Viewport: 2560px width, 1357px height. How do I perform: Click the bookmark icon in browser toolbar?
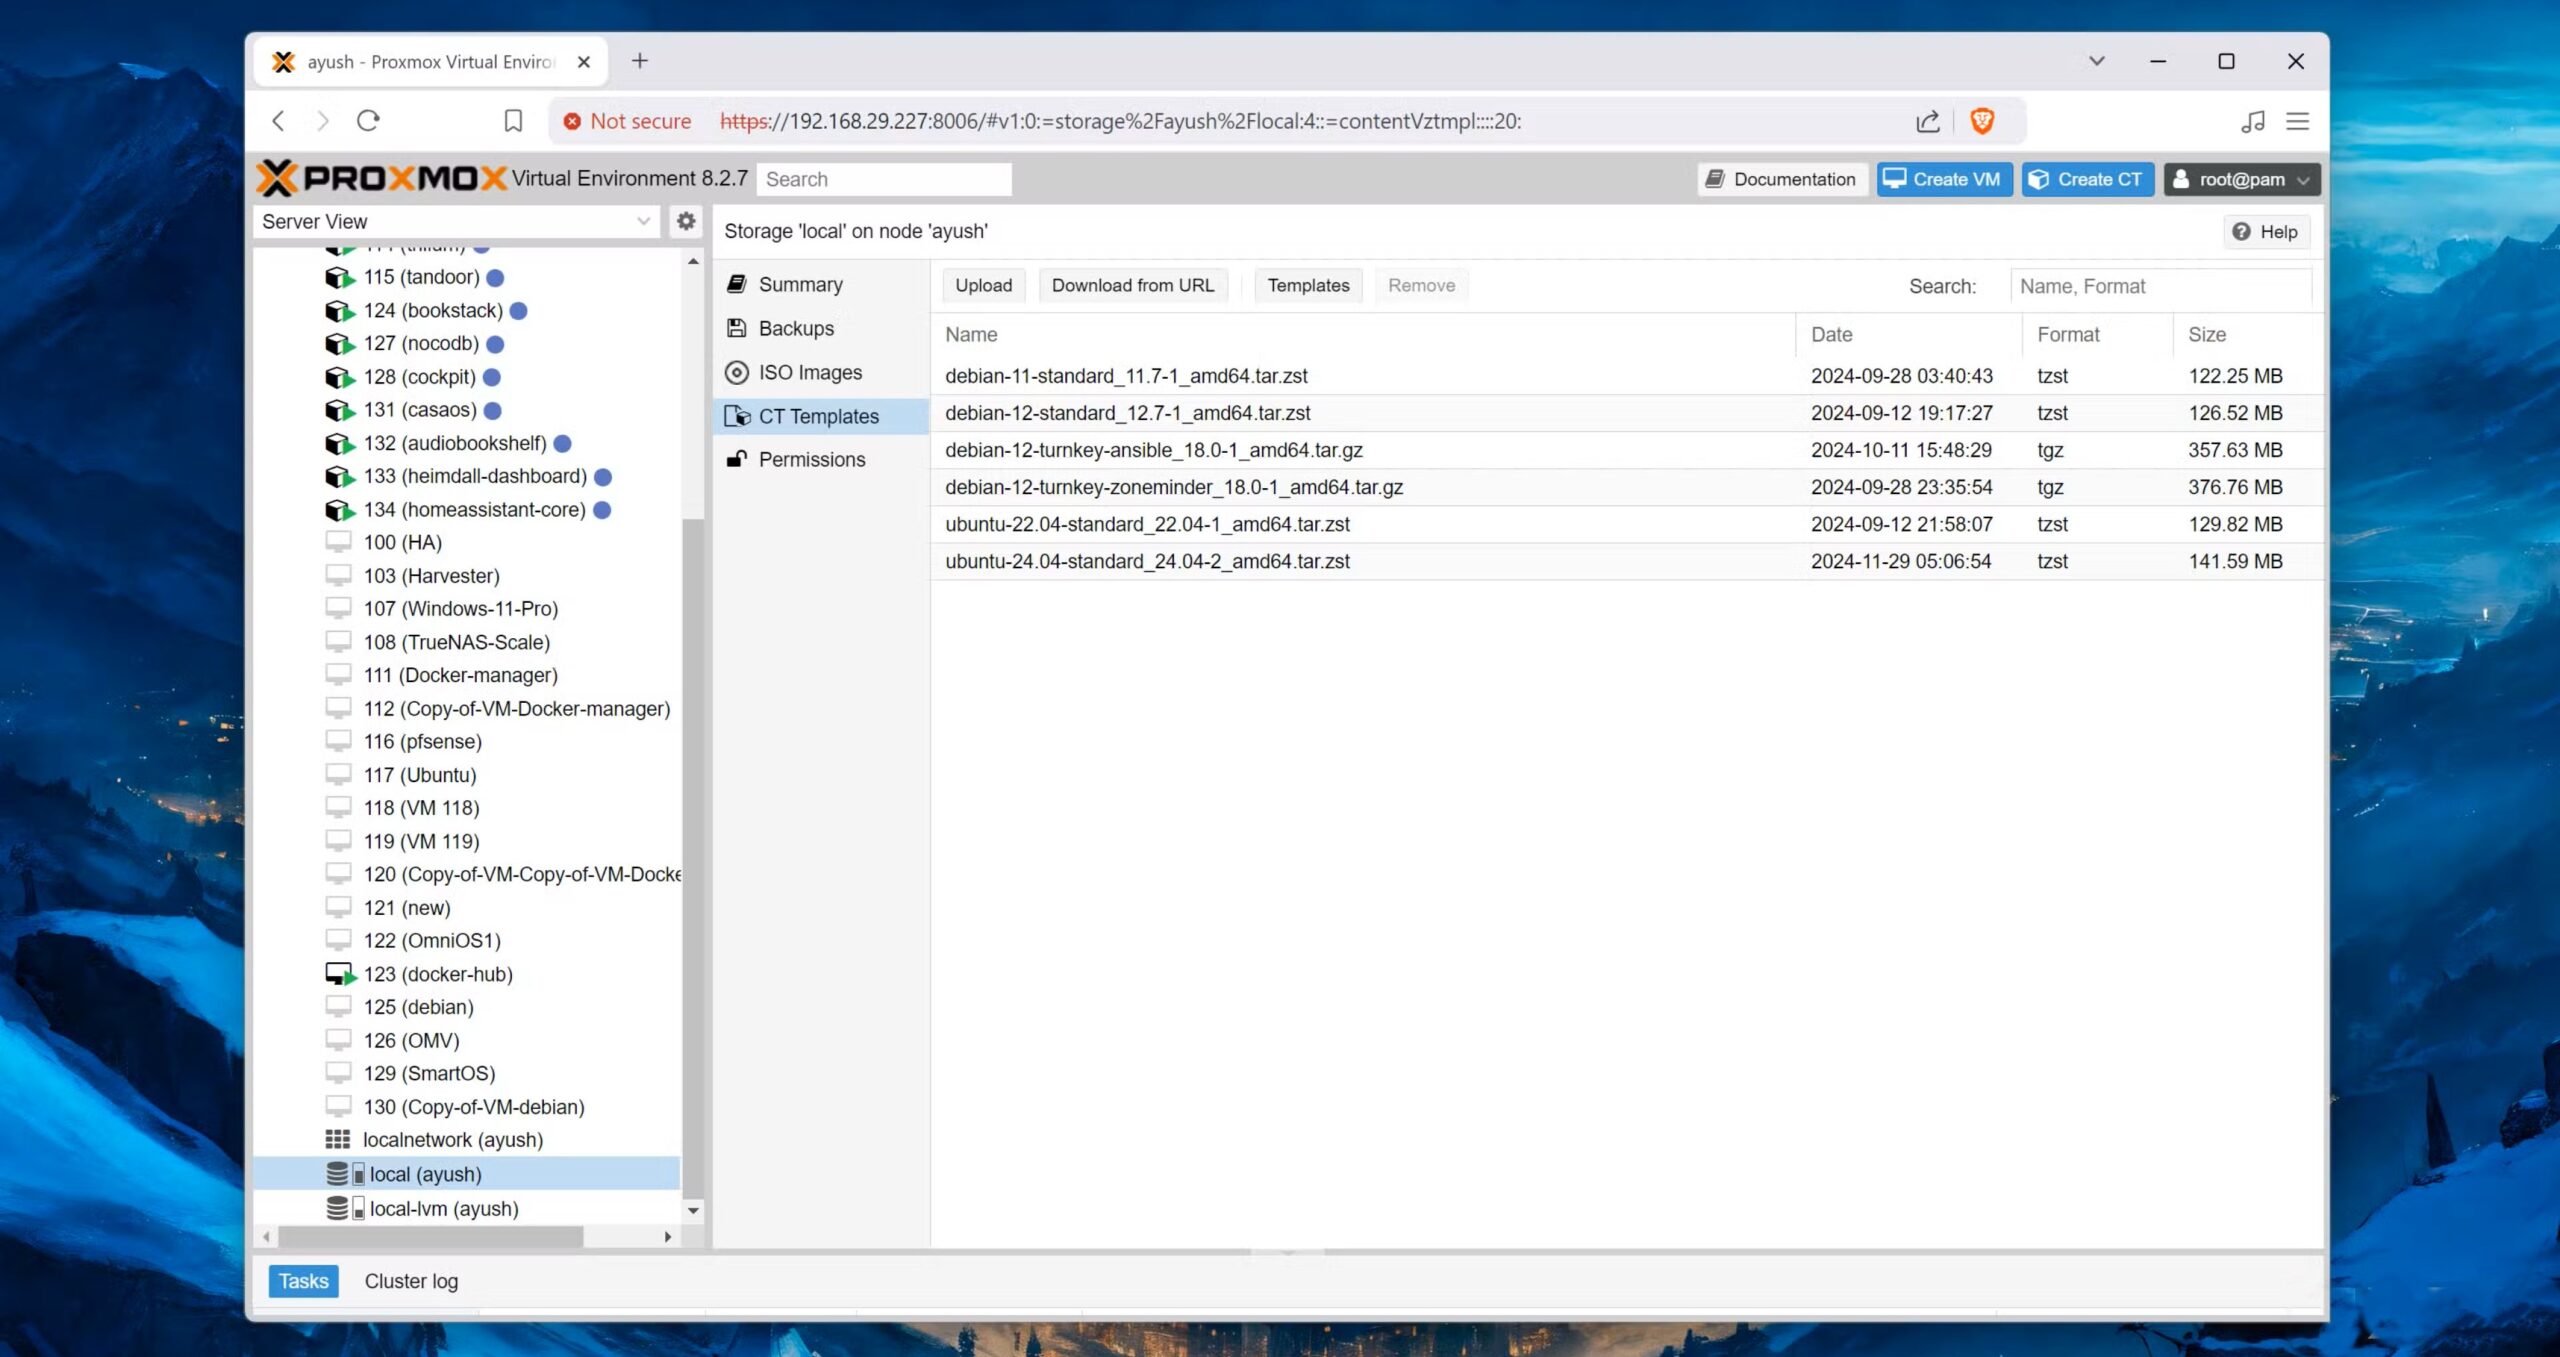point(513,121)
